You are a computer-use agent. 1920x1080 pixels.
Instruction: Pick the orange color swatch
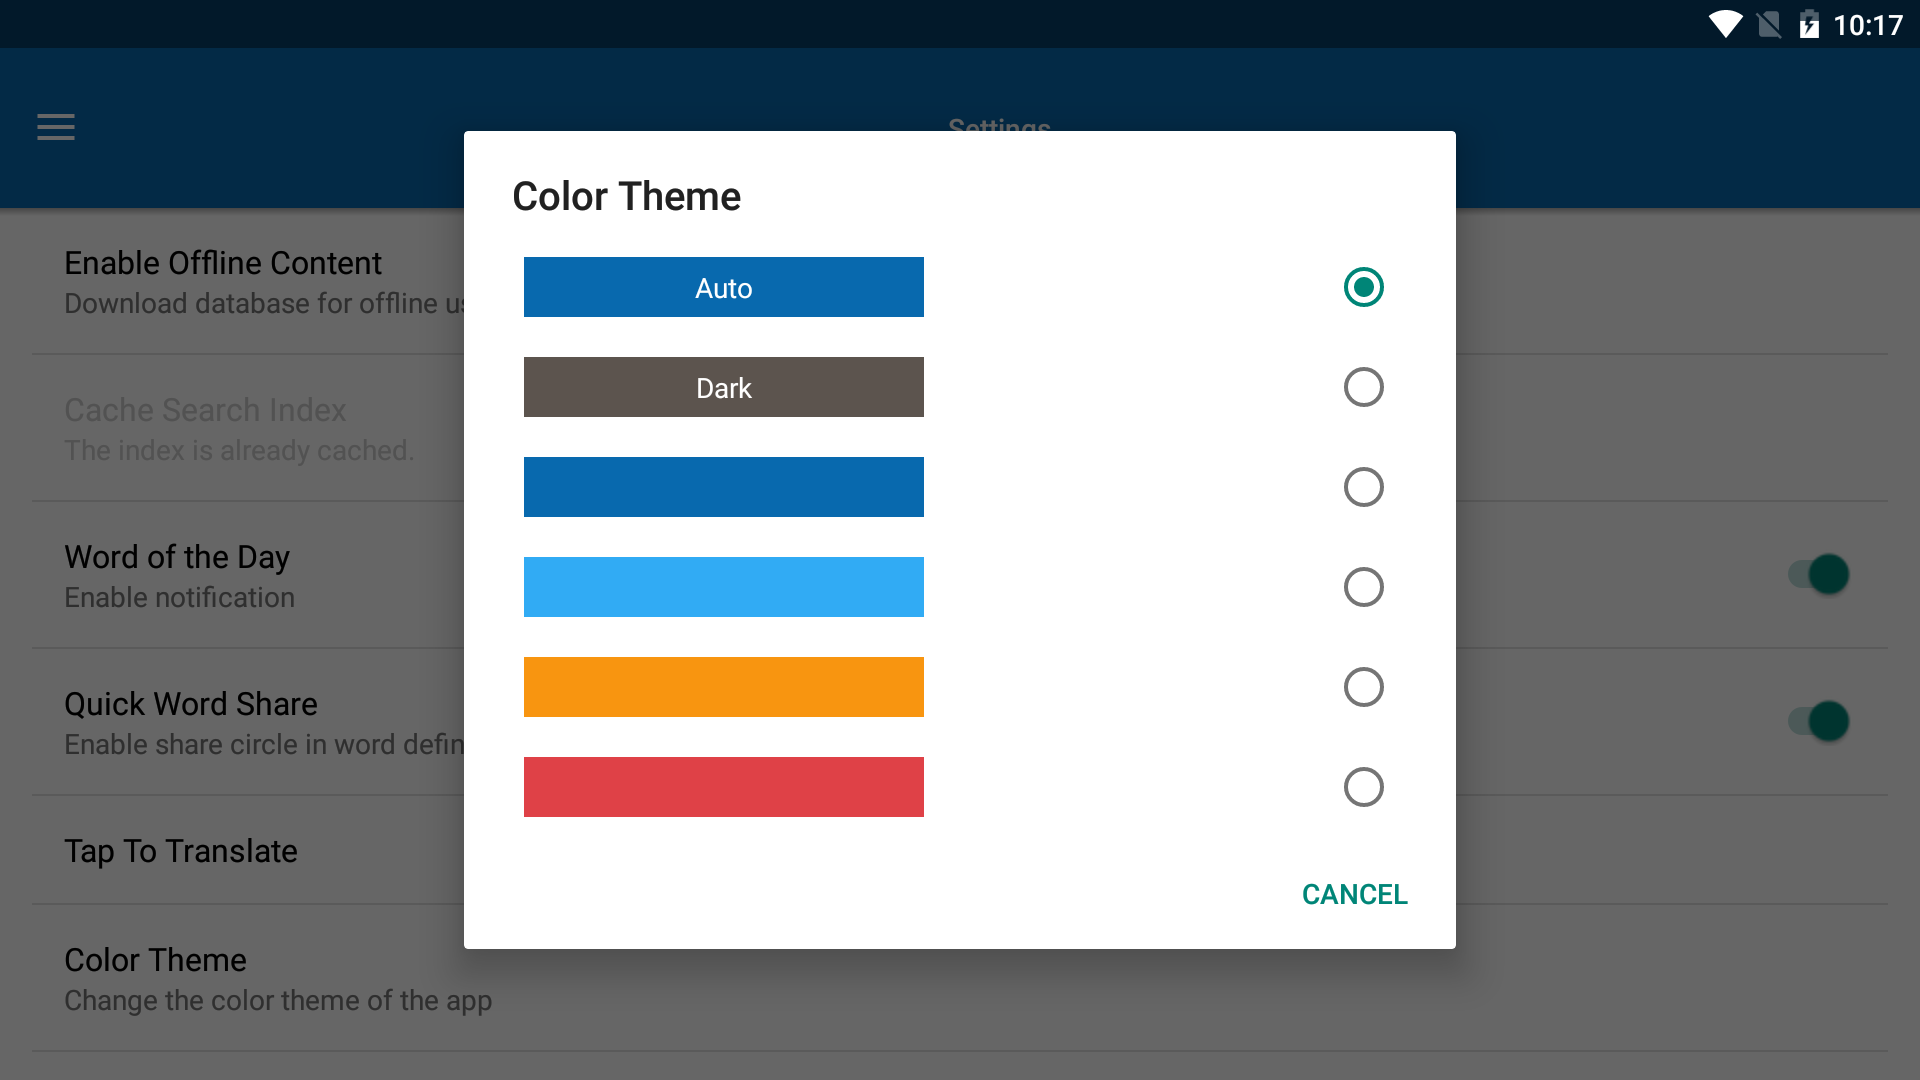[x=723, y=687]
